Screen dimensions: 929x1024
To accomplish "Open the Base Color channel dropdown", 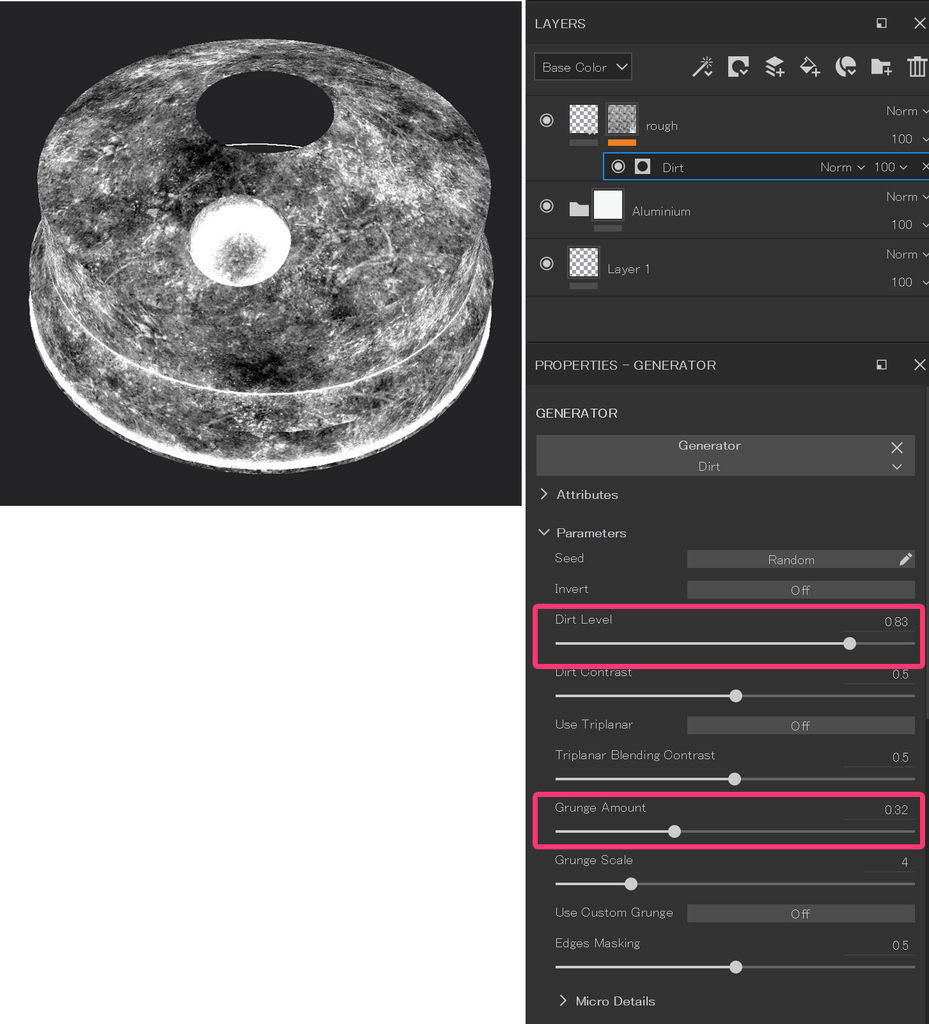I will point(583,67).
